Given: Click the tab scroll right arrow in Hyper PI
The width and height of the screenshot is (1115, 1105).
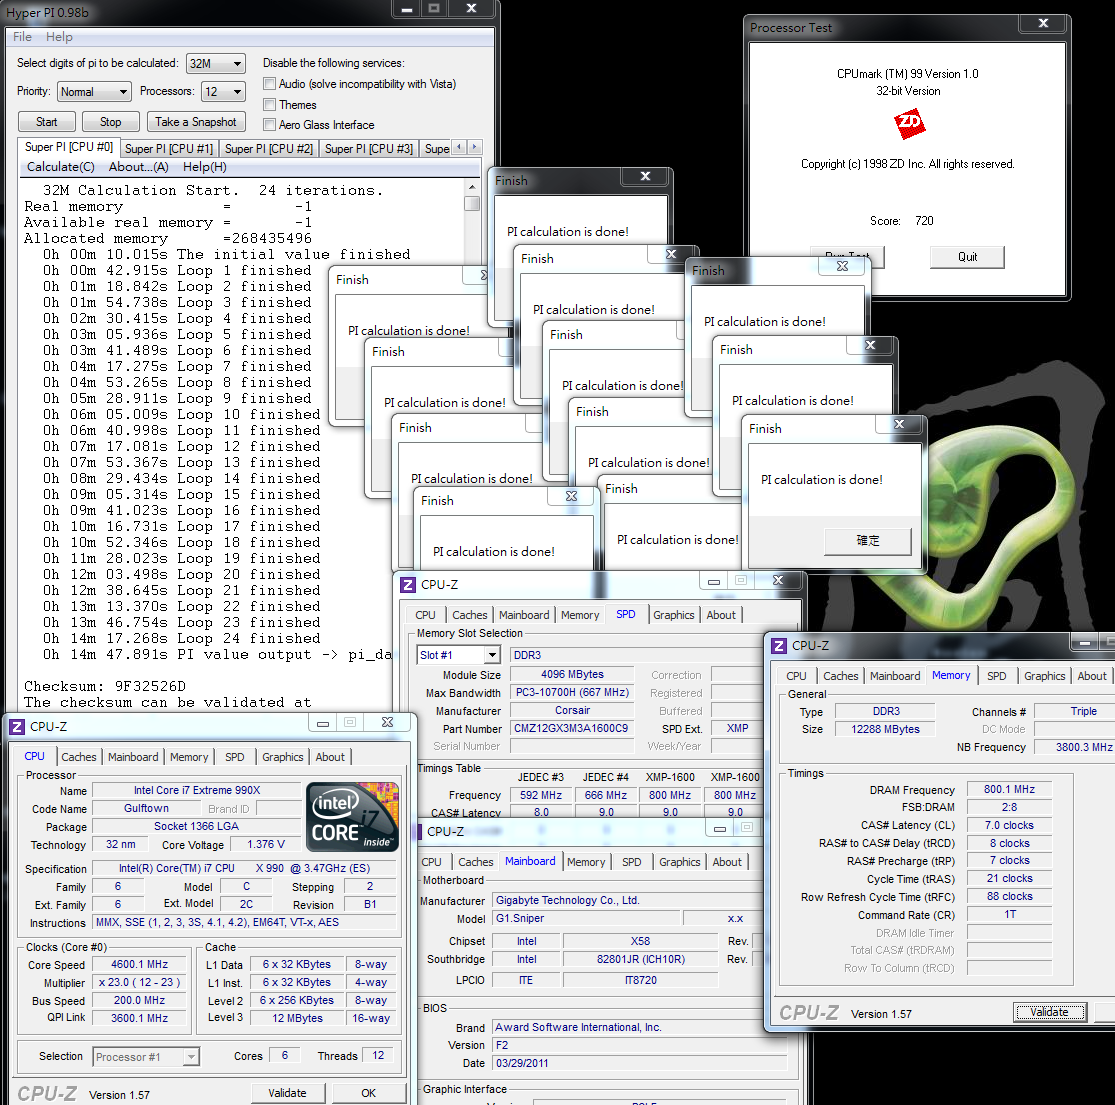Looking at the screenshot, I should click(474, 147).
